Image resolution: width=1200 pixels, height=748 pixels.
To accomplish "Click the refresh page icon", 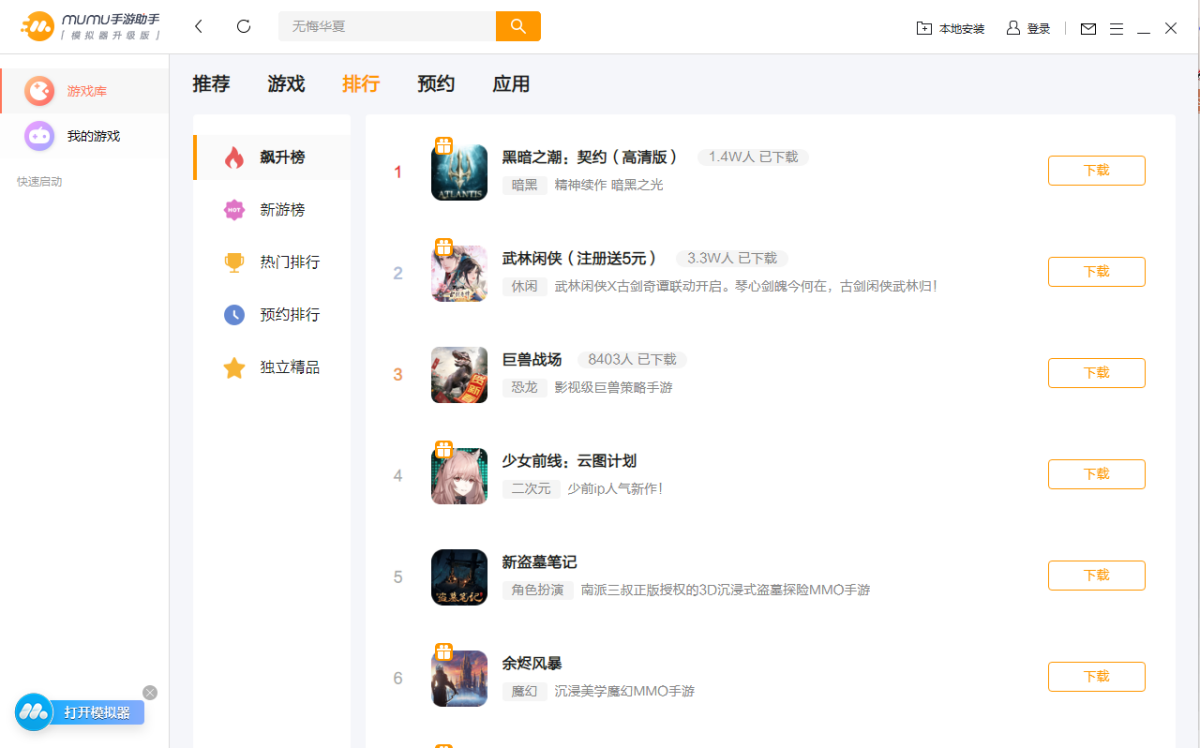I will [243, 26].
